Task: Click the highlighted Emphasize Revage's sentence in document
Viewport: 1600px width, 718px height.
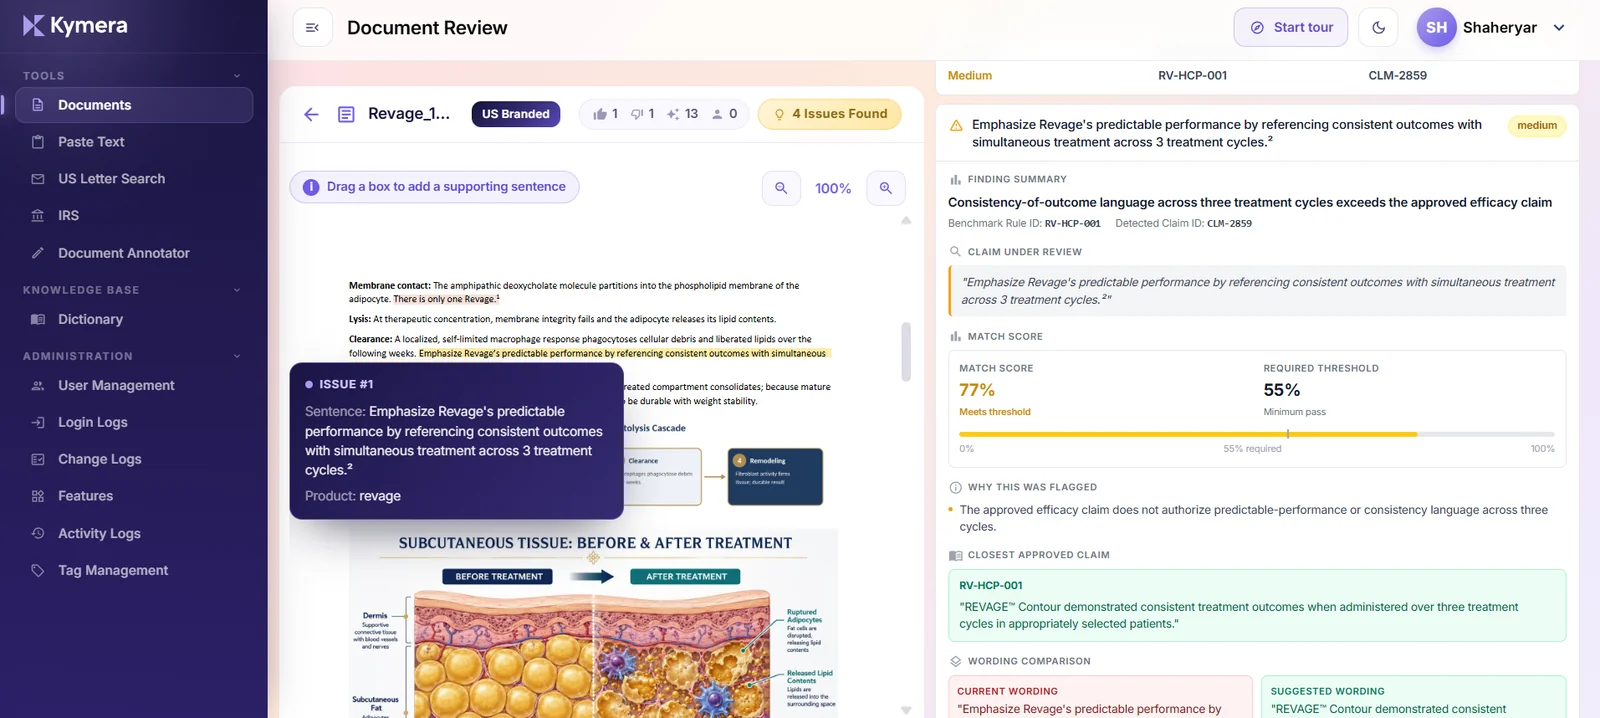Action: tap(622, 353)
